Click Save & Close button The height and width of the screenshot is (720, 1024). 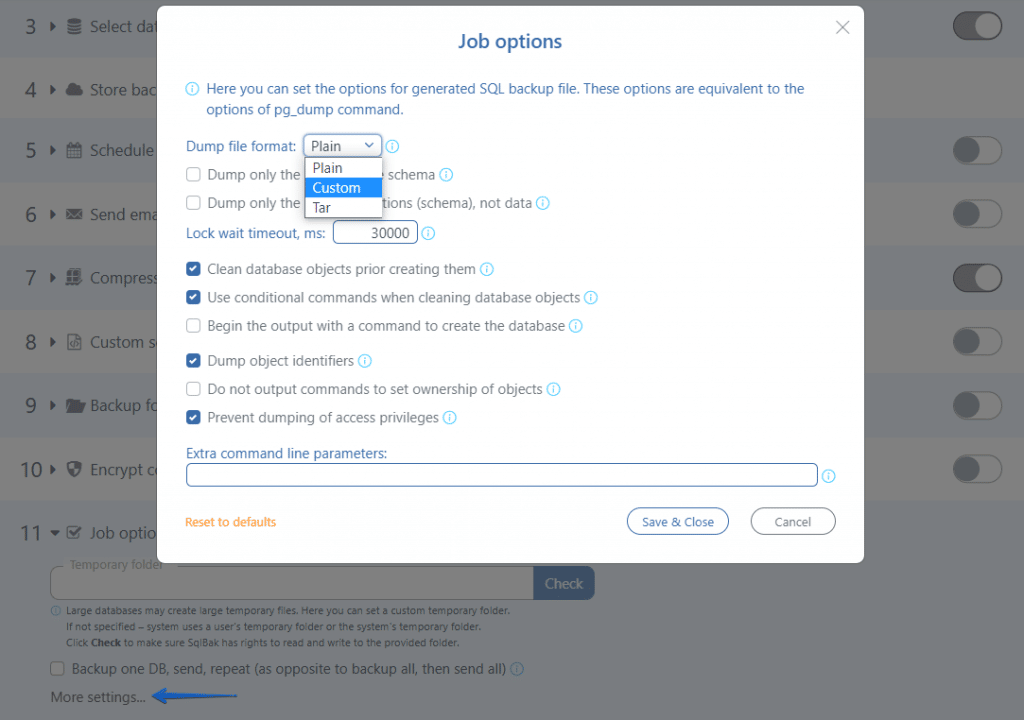(678, 522)
